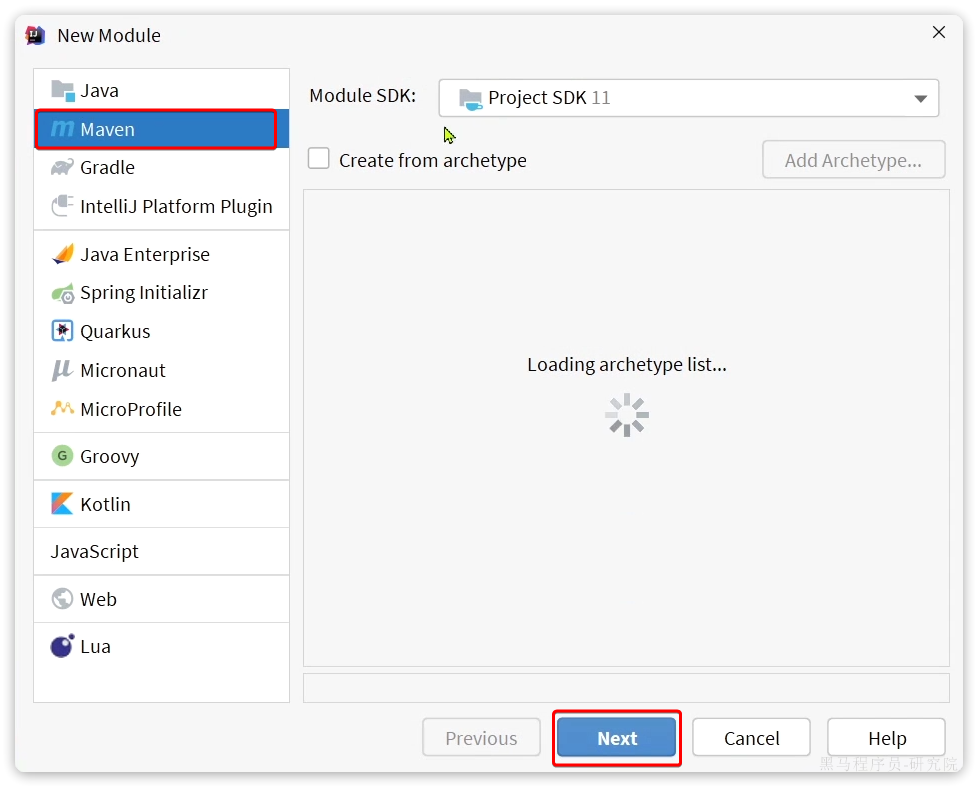Click the Lua moon icon
The image size is (978, 789).
click(x=62, y=646)
